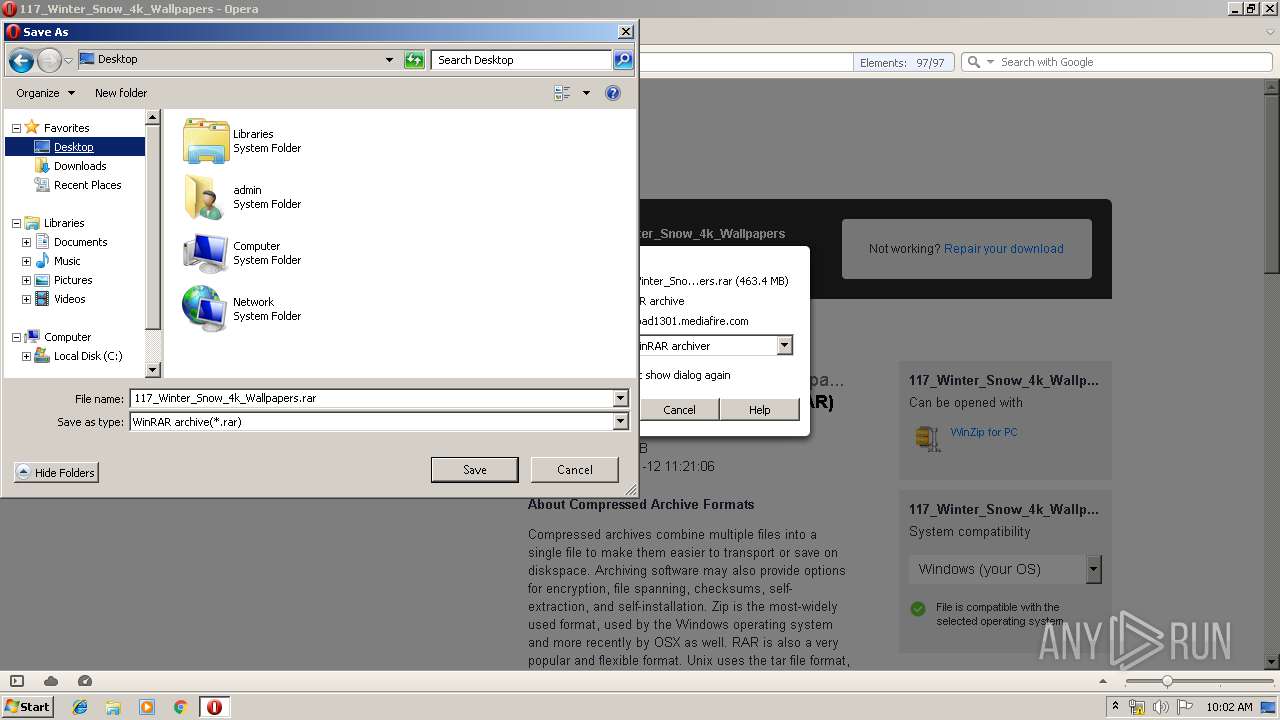The height and width of the screenshot is (720, 1280).
Task: Open the Help question-mark icon in Save As
Action: 613,93
